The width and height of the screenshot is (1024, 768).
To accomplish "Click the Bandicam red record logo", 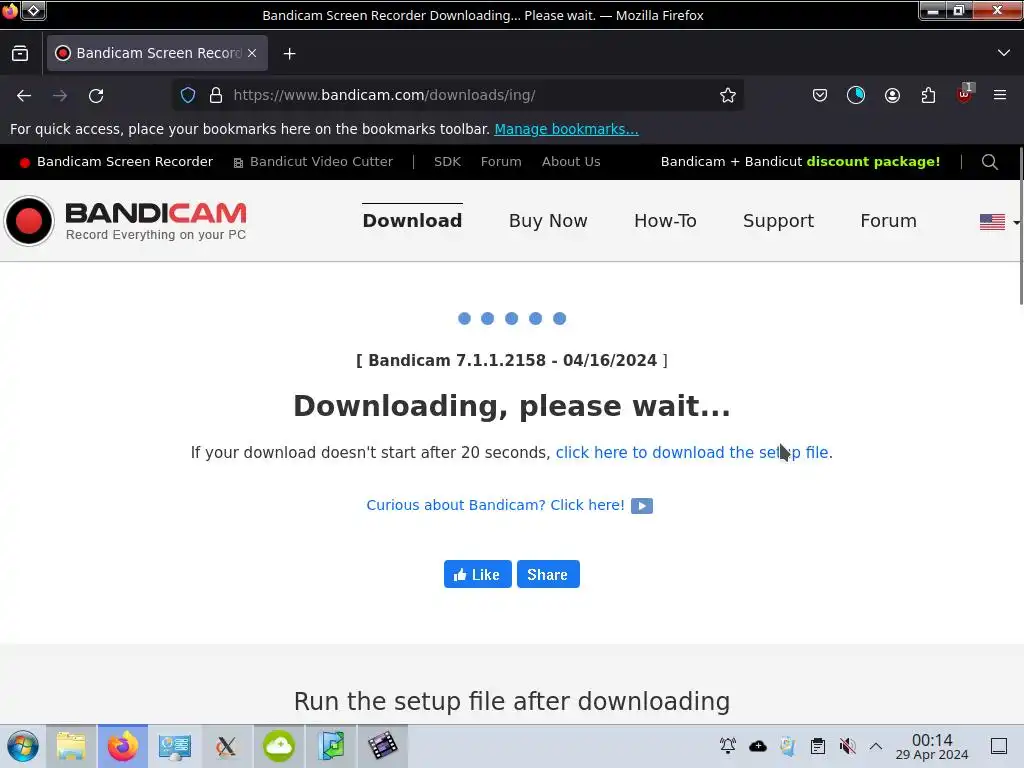I will click(29, 221).
